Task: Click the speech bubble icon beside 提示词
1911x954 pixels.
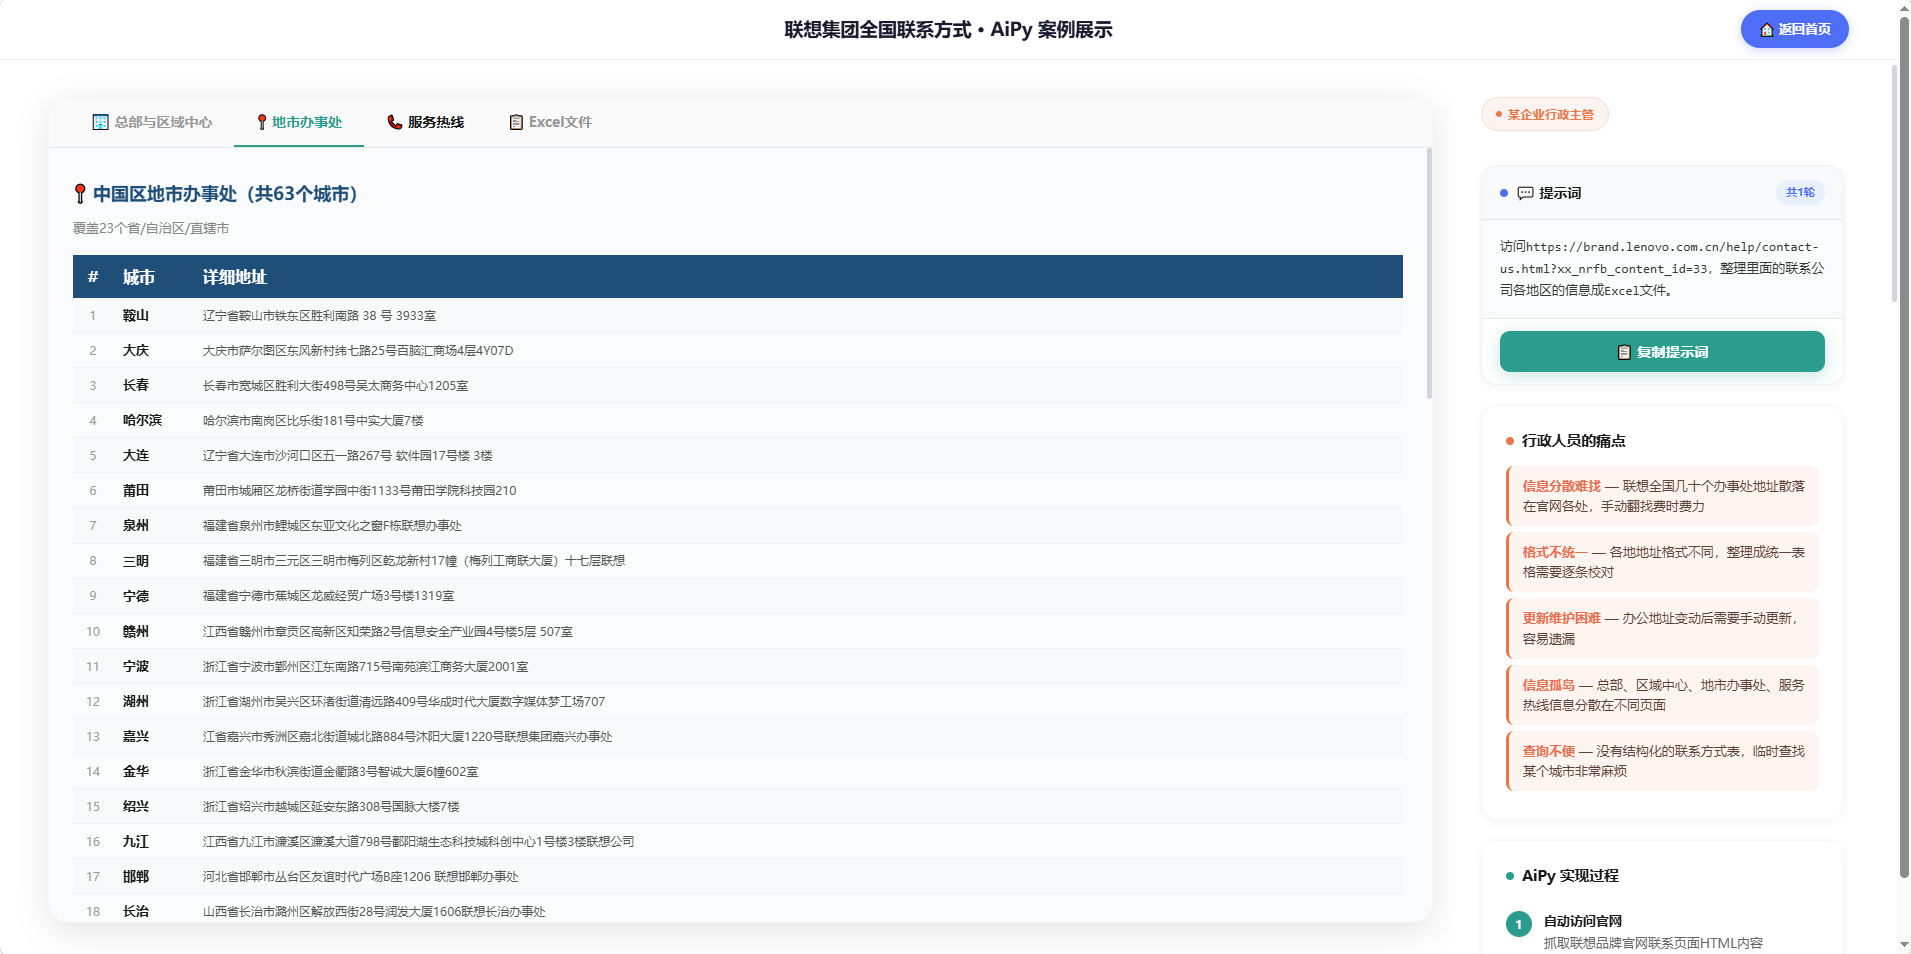Action: pyautogui.click(x=1525, y=193)
